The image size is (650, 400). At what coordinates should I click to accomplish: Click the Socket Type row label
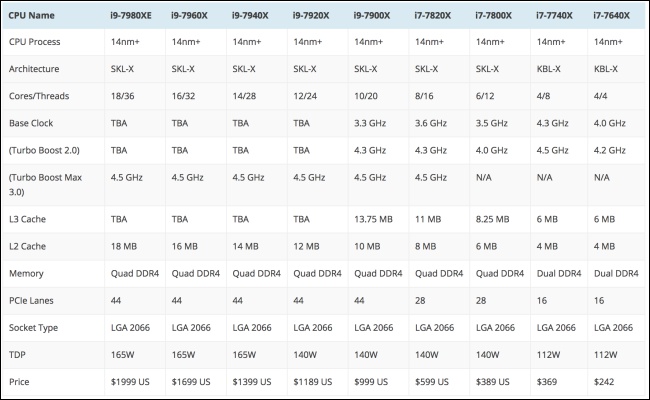[34, 328]
